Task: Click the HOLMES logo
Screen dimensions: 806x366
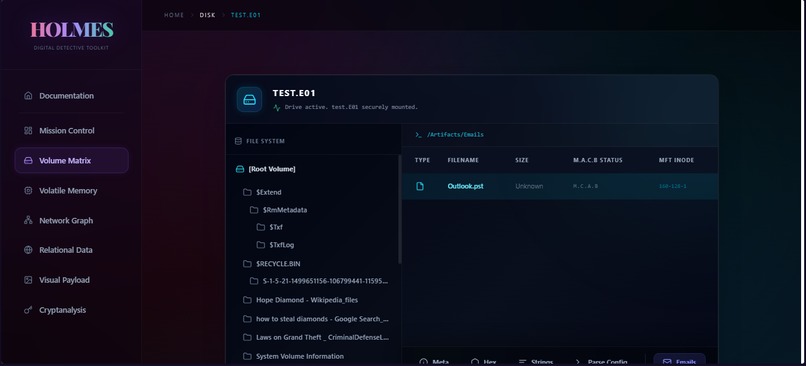Action: click(71, 30)
